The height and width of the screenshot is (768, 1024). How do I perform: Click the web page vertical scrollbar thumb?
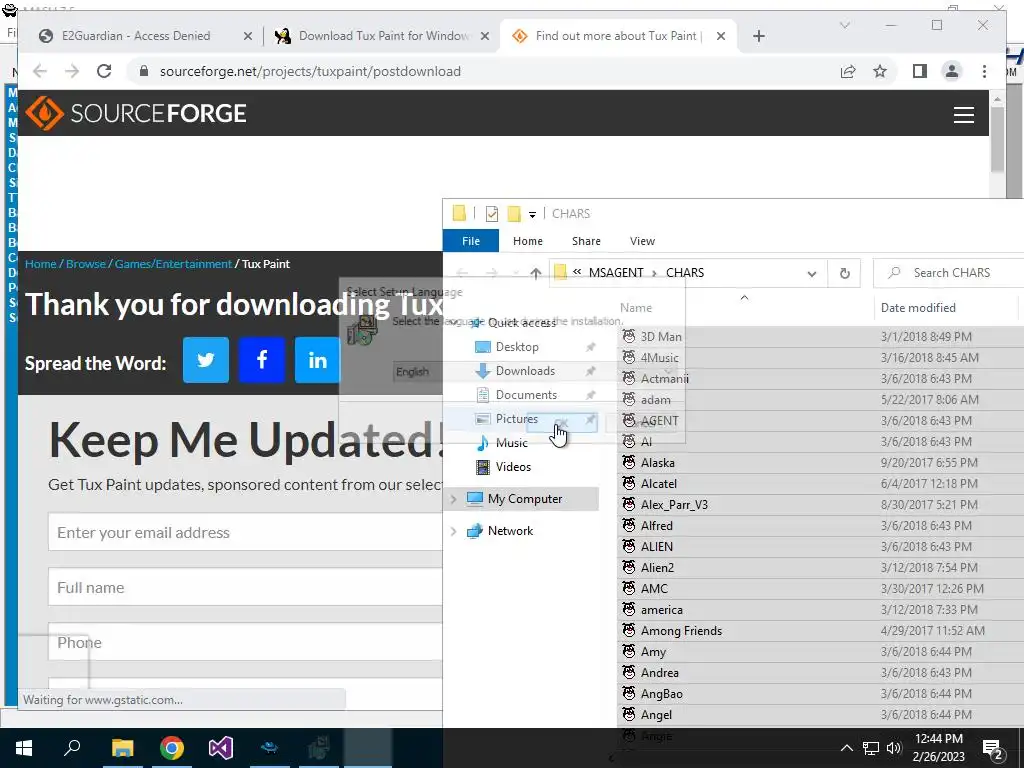click(997, 139)
